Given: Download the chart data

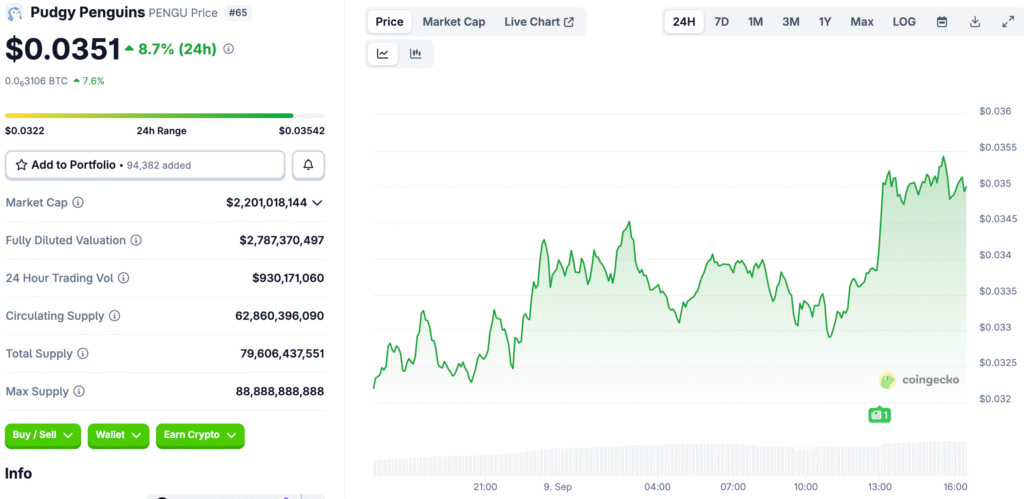Looking at the screenshot, I should click(975, 22).
